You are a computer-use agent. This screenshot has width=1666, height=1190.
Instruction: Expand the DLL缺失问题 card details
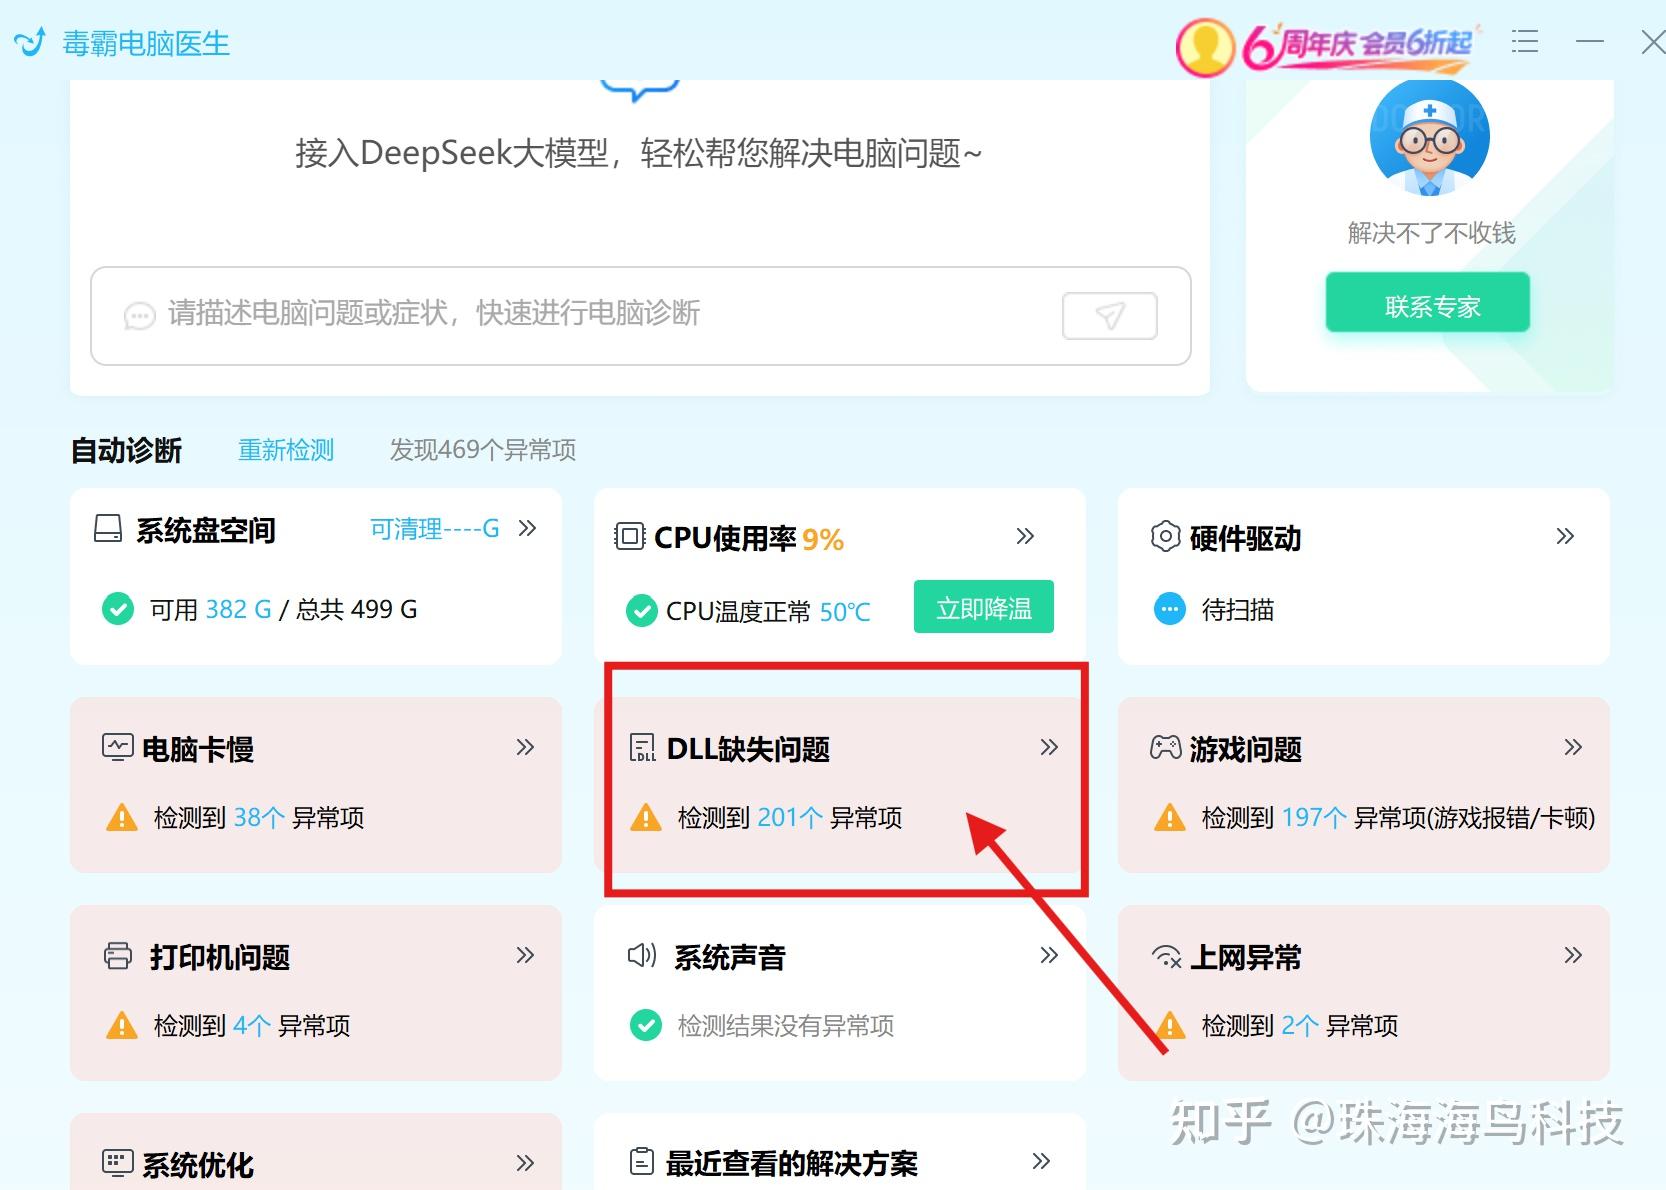1049,747
